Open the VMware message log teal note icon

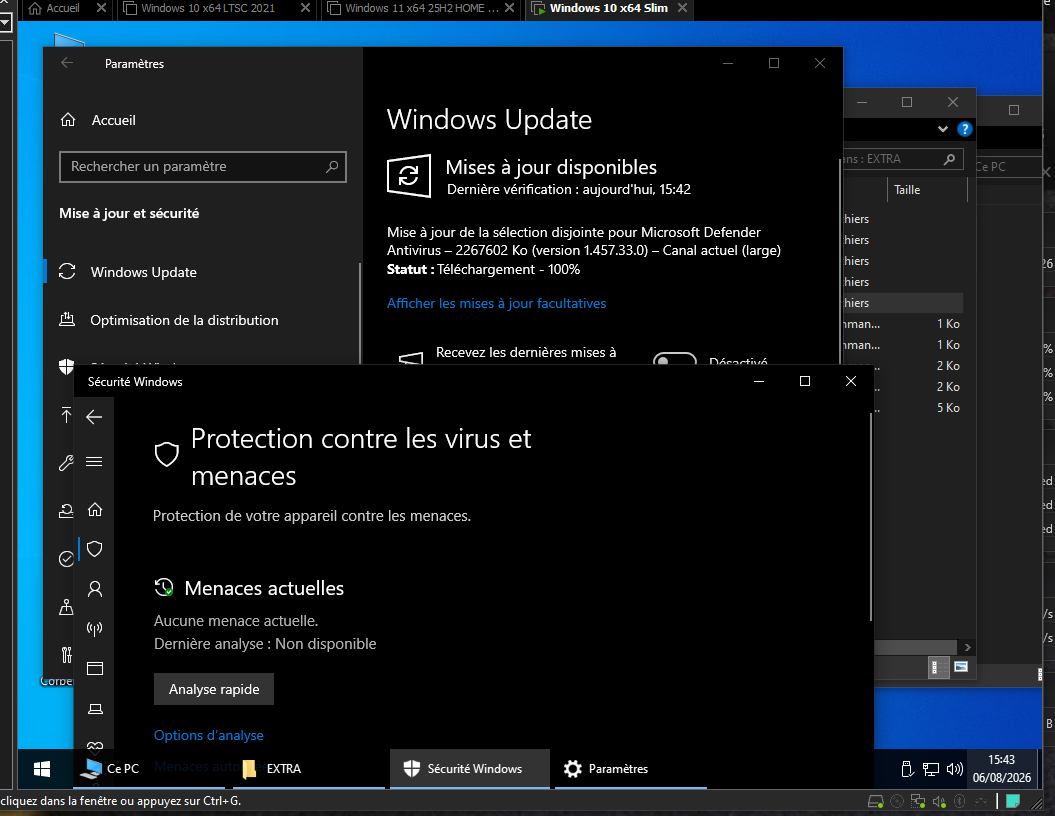tap(1013, 801)
